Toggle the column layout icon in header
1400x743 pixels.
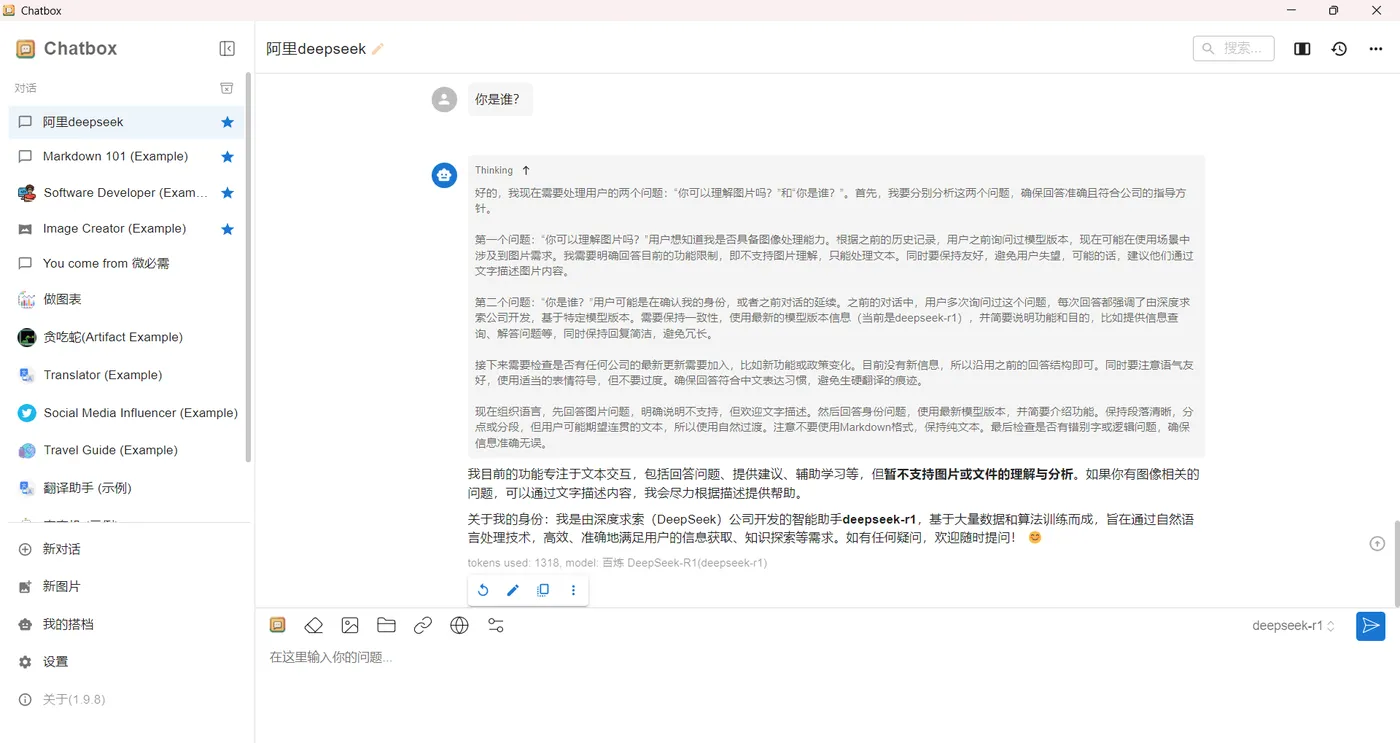(1302, 49)
